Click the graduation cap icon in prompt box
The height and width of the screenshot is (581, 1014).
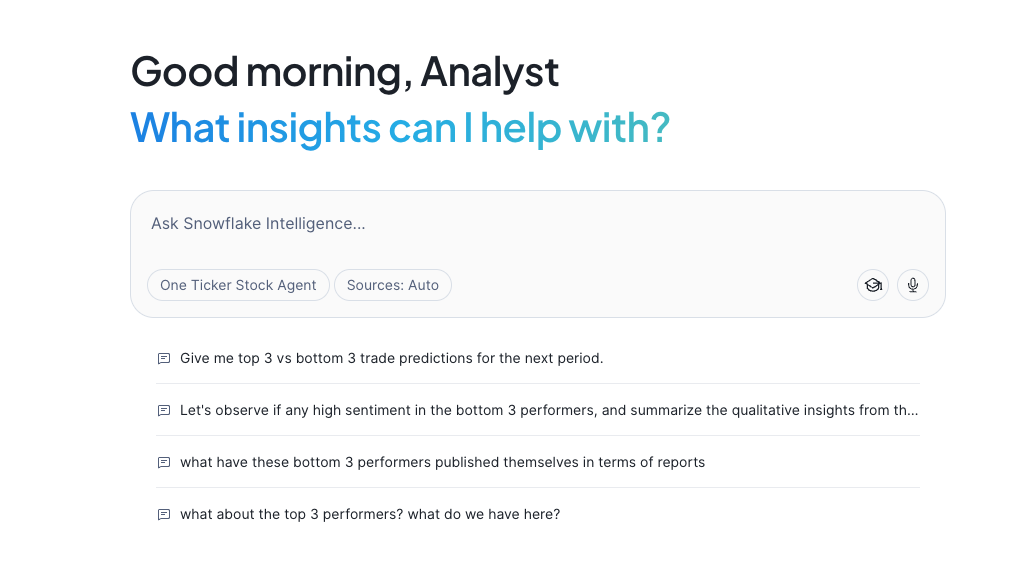[x=873, y=285]
